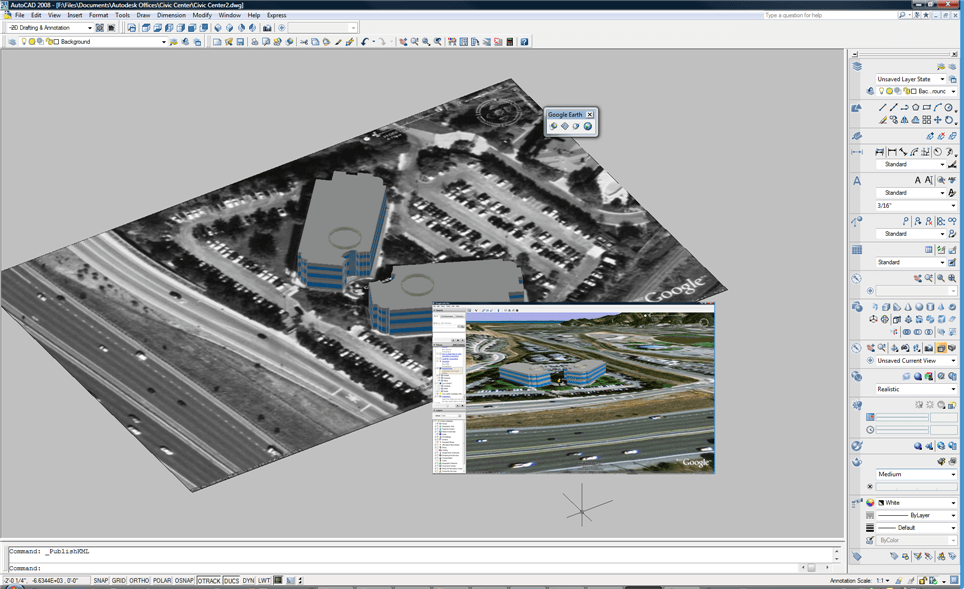The width and height of the screenshot is (964, 589).
Task: Click the Cut scissors icon
Action: point(304,42)
